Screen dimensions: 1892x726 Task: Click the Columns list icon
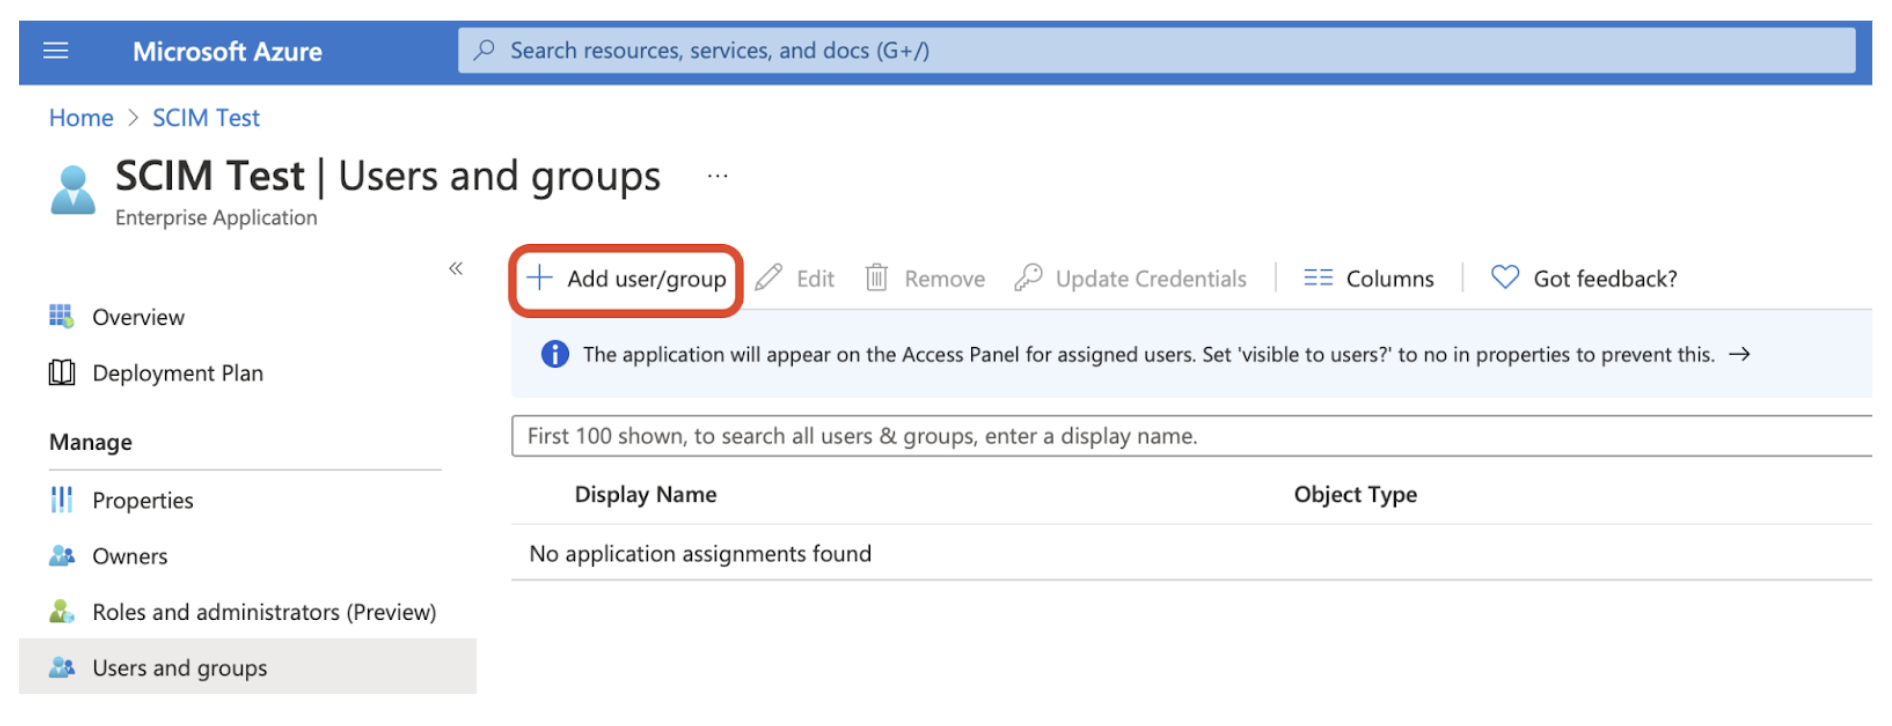point(1318,278)
